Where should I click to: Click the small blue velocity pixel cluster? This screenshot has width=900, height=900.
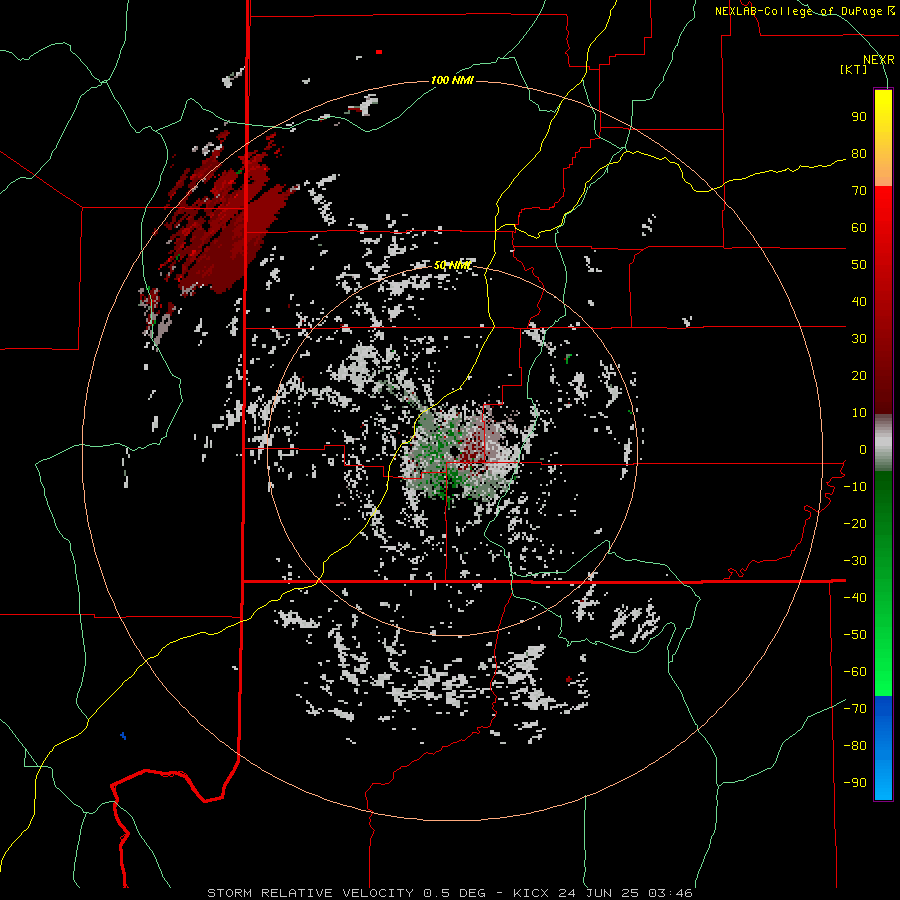coord(123,735)
